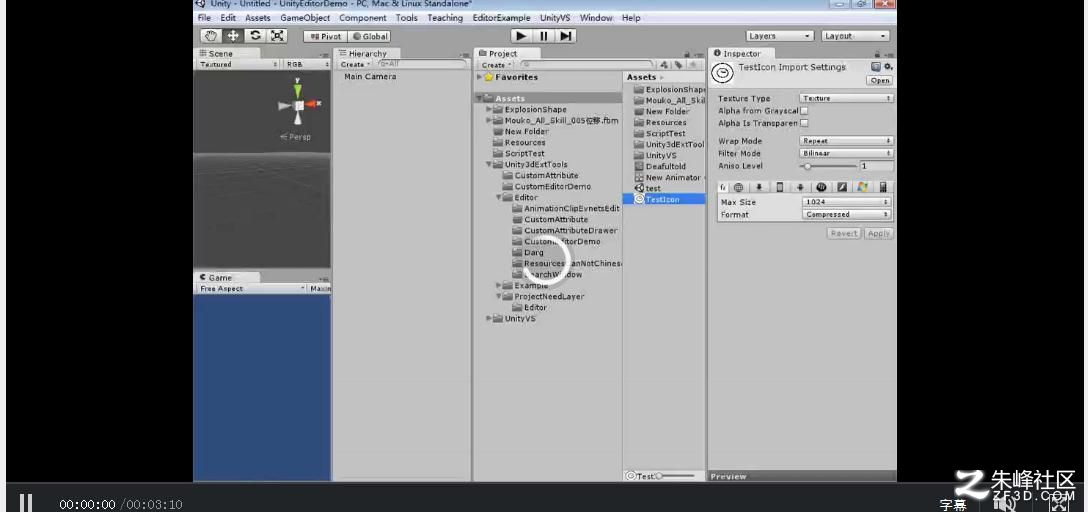Image resolution: width=1088 pixels, height=512 pixels.
Task: Open the Layout dropdown
Action: click(x=855, y=36)
